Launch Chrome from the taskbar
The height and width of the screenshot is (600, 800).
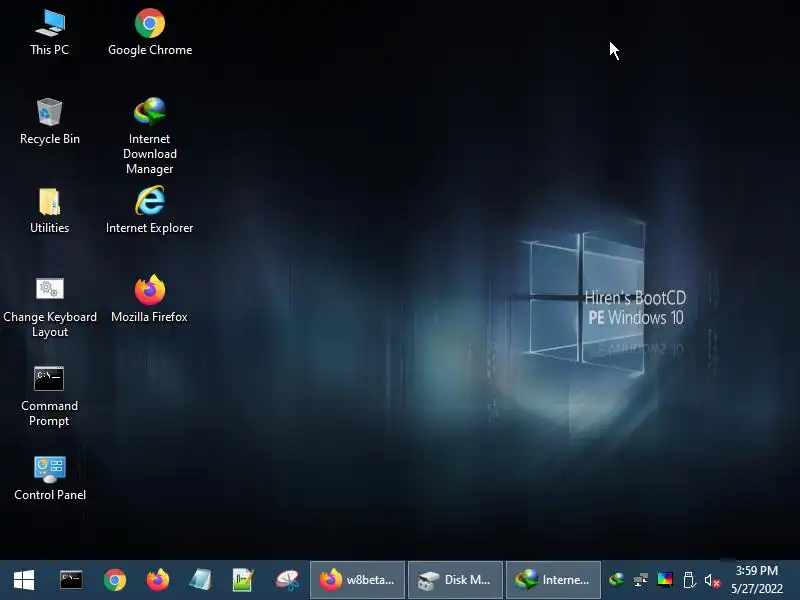115,580
